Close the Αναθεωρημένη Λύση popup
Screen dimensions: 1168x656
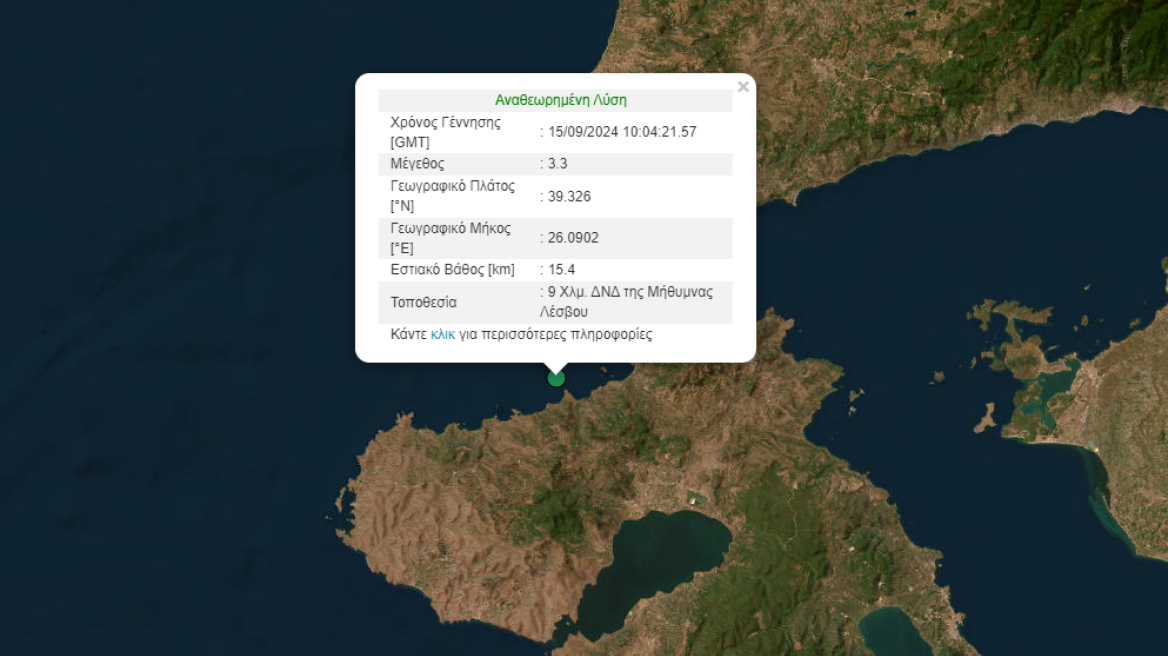point(743,87)
